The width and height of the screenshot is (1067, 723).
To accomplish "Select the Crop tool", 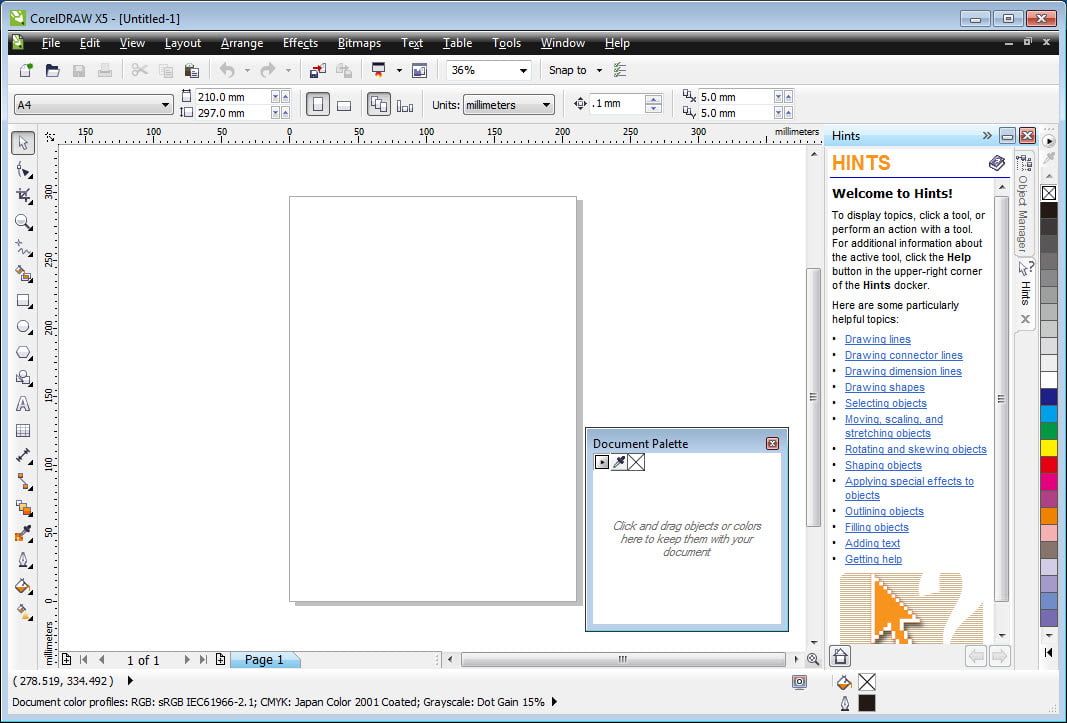I will point(23,196).
